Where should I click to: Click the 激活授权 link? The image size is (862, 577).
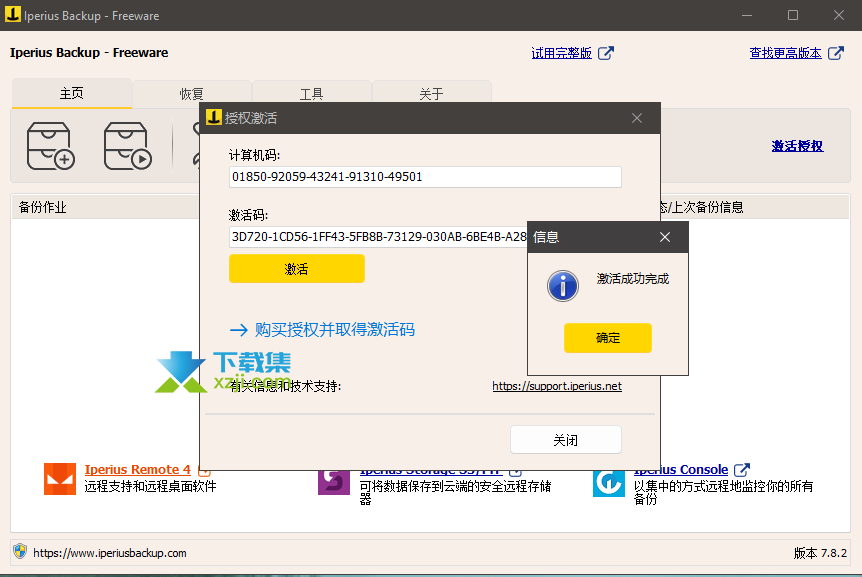pyautogui.click(x=797, y=146)
